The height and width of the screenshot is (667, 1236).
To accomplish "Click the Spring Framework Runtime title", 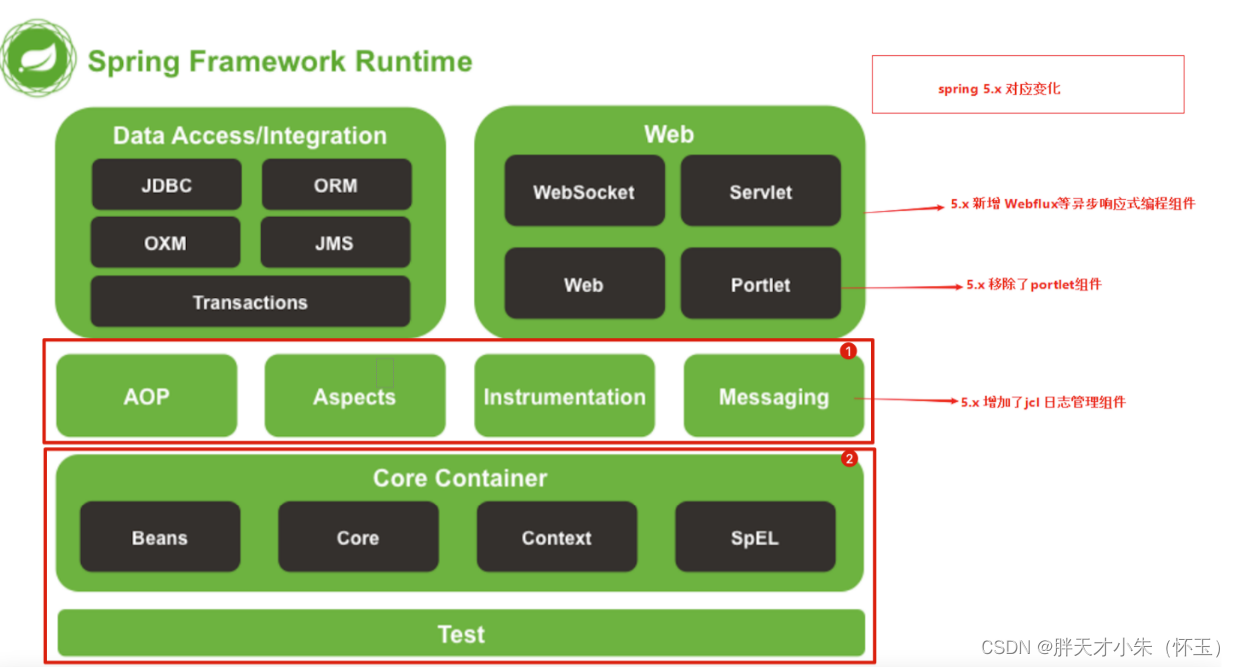I will coord(280,61).
